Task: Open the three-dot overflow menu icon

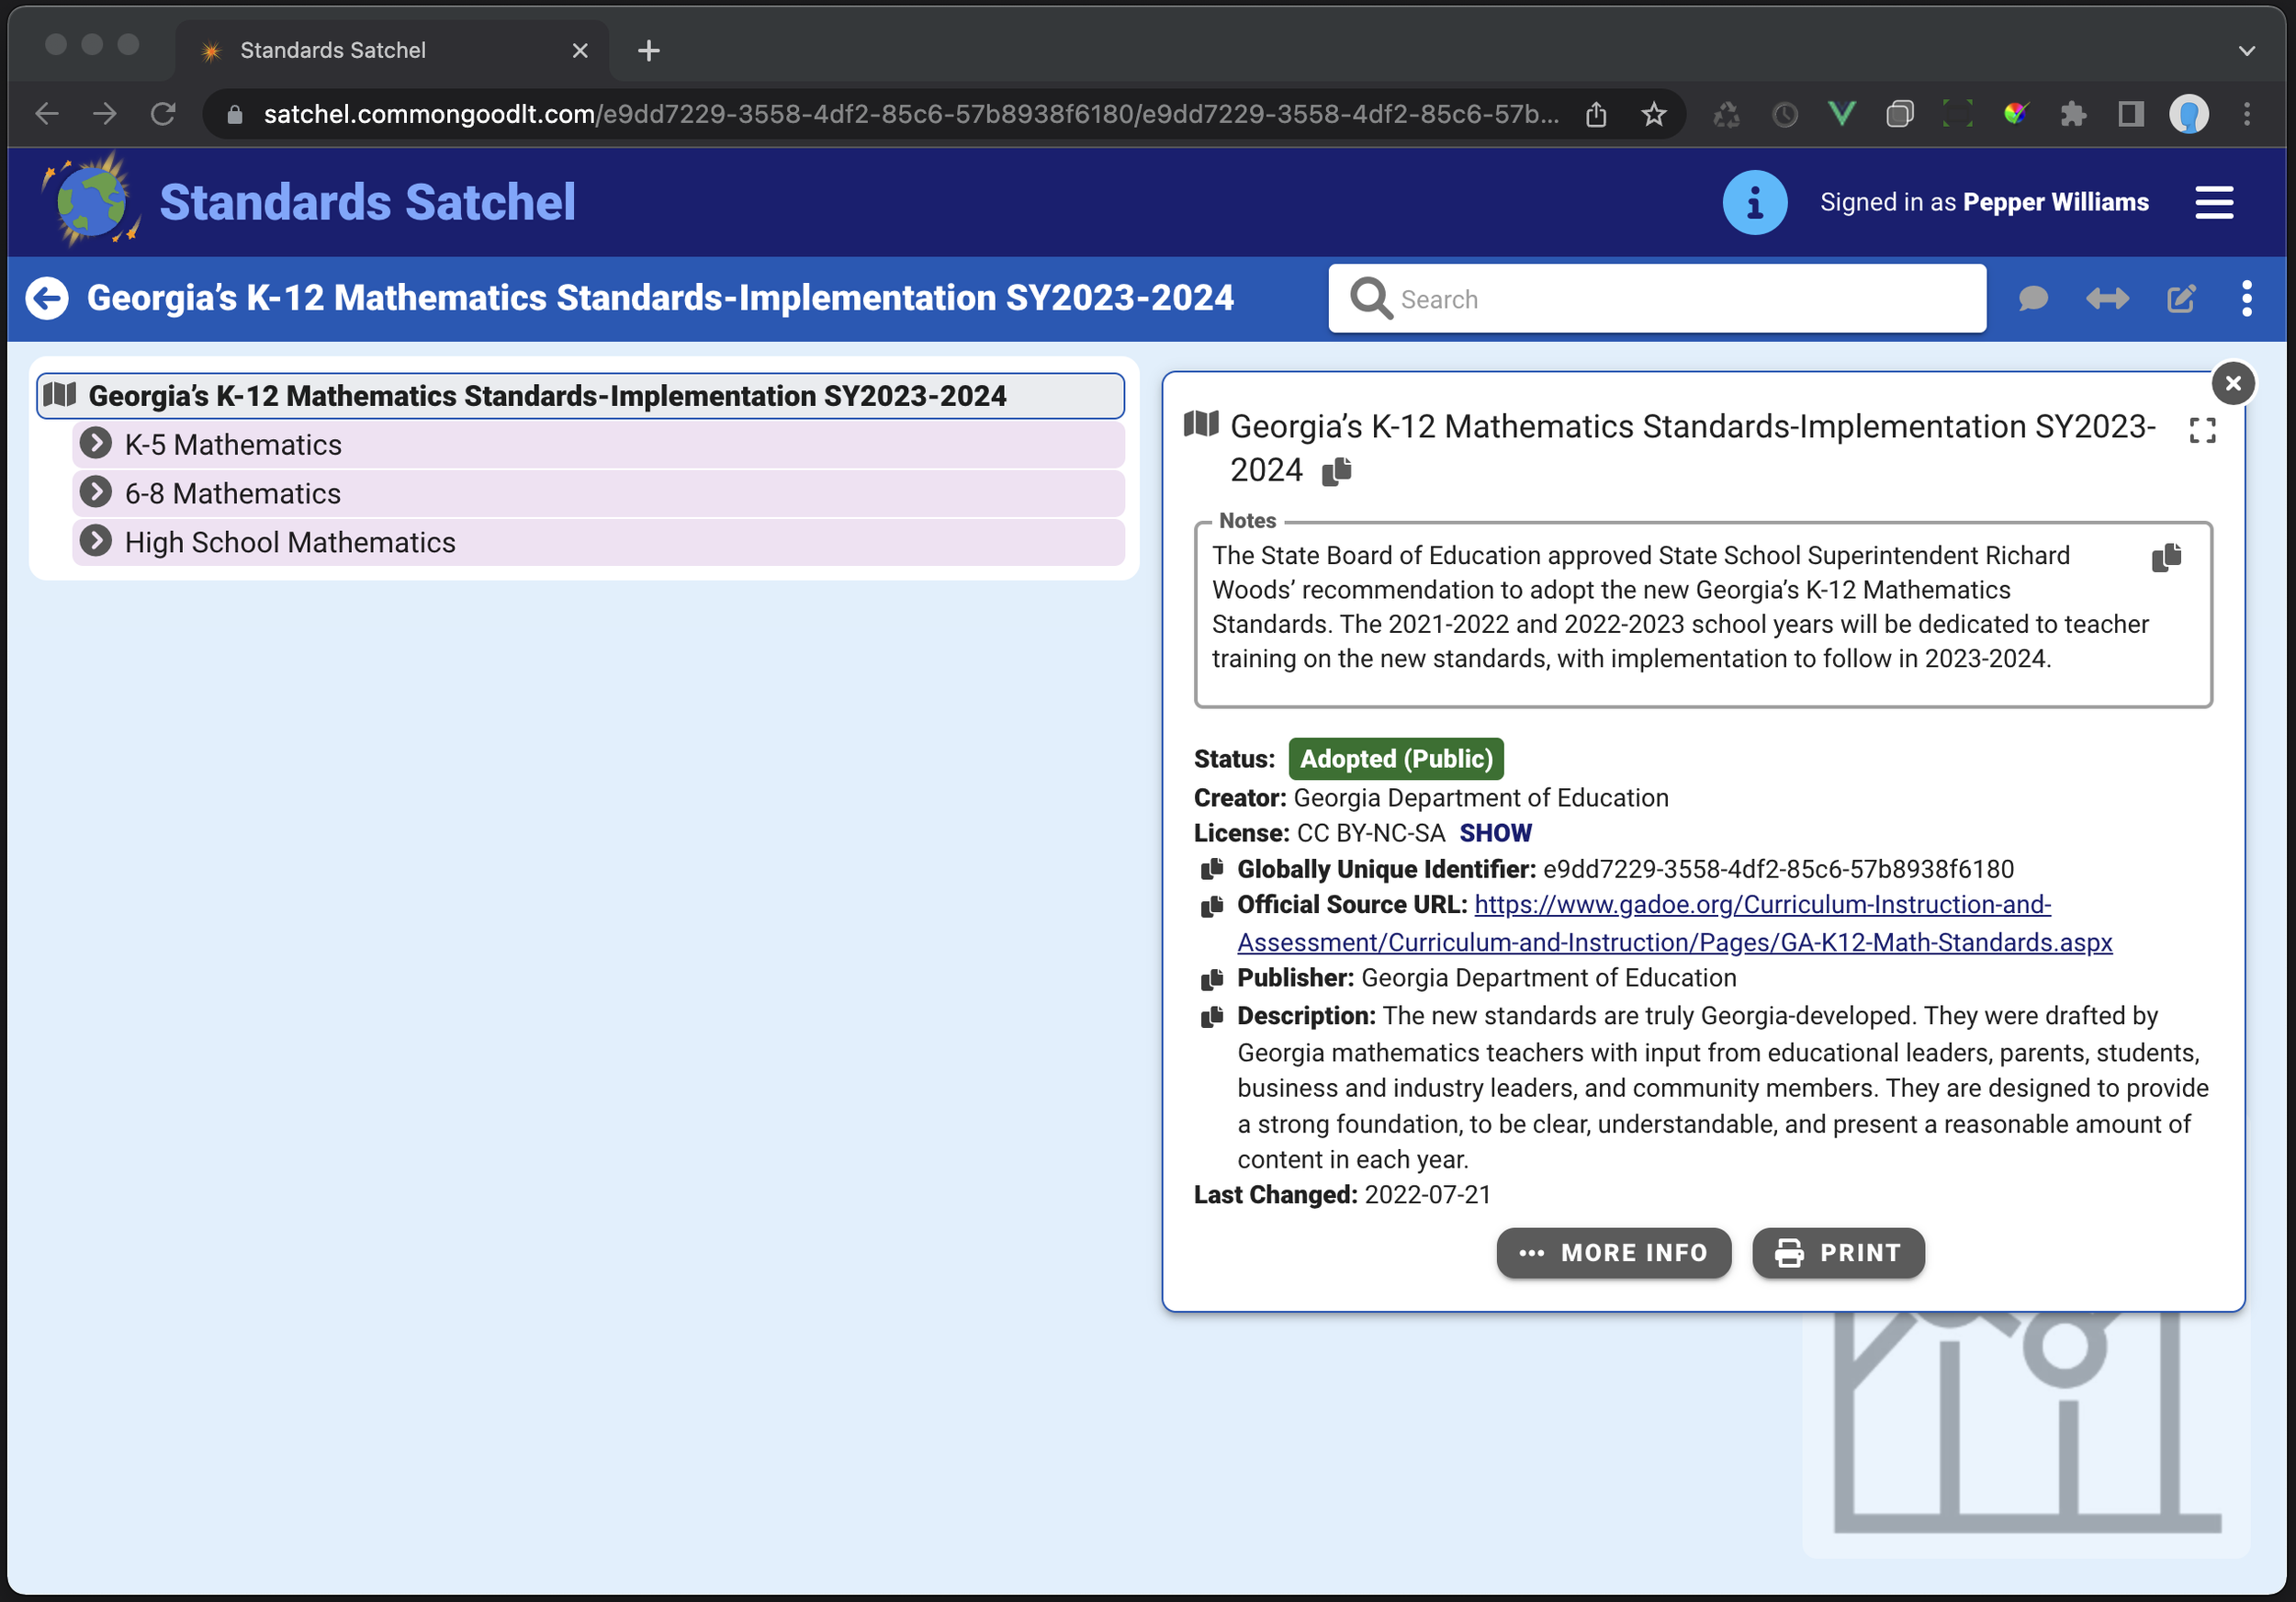Action: coord(2246,298)
